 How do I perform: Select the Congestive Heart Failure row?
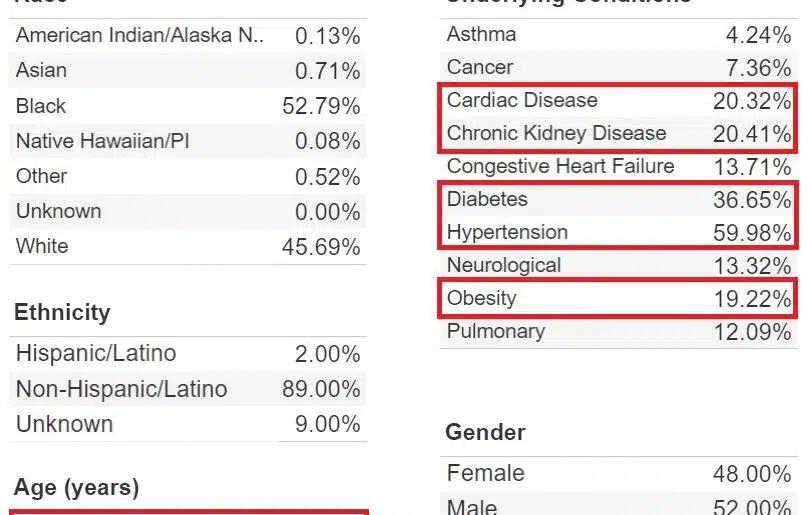coord(619,167)
